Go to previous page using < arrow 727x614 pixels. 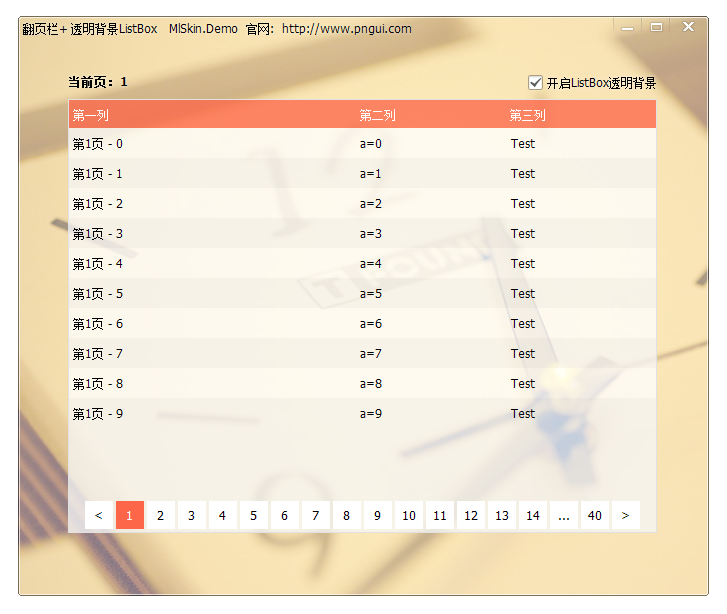pyautogui.click(x=98, y=516)
